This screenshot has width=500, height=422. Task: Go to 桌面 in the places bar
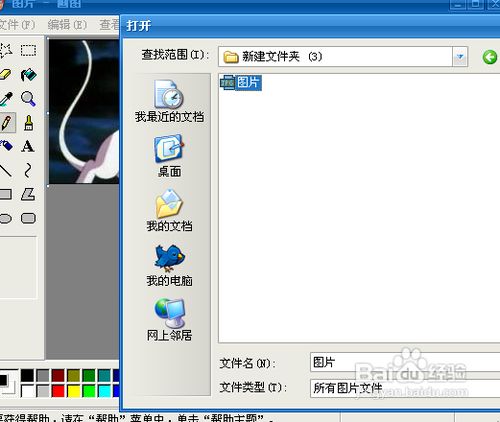pos(169,155)
